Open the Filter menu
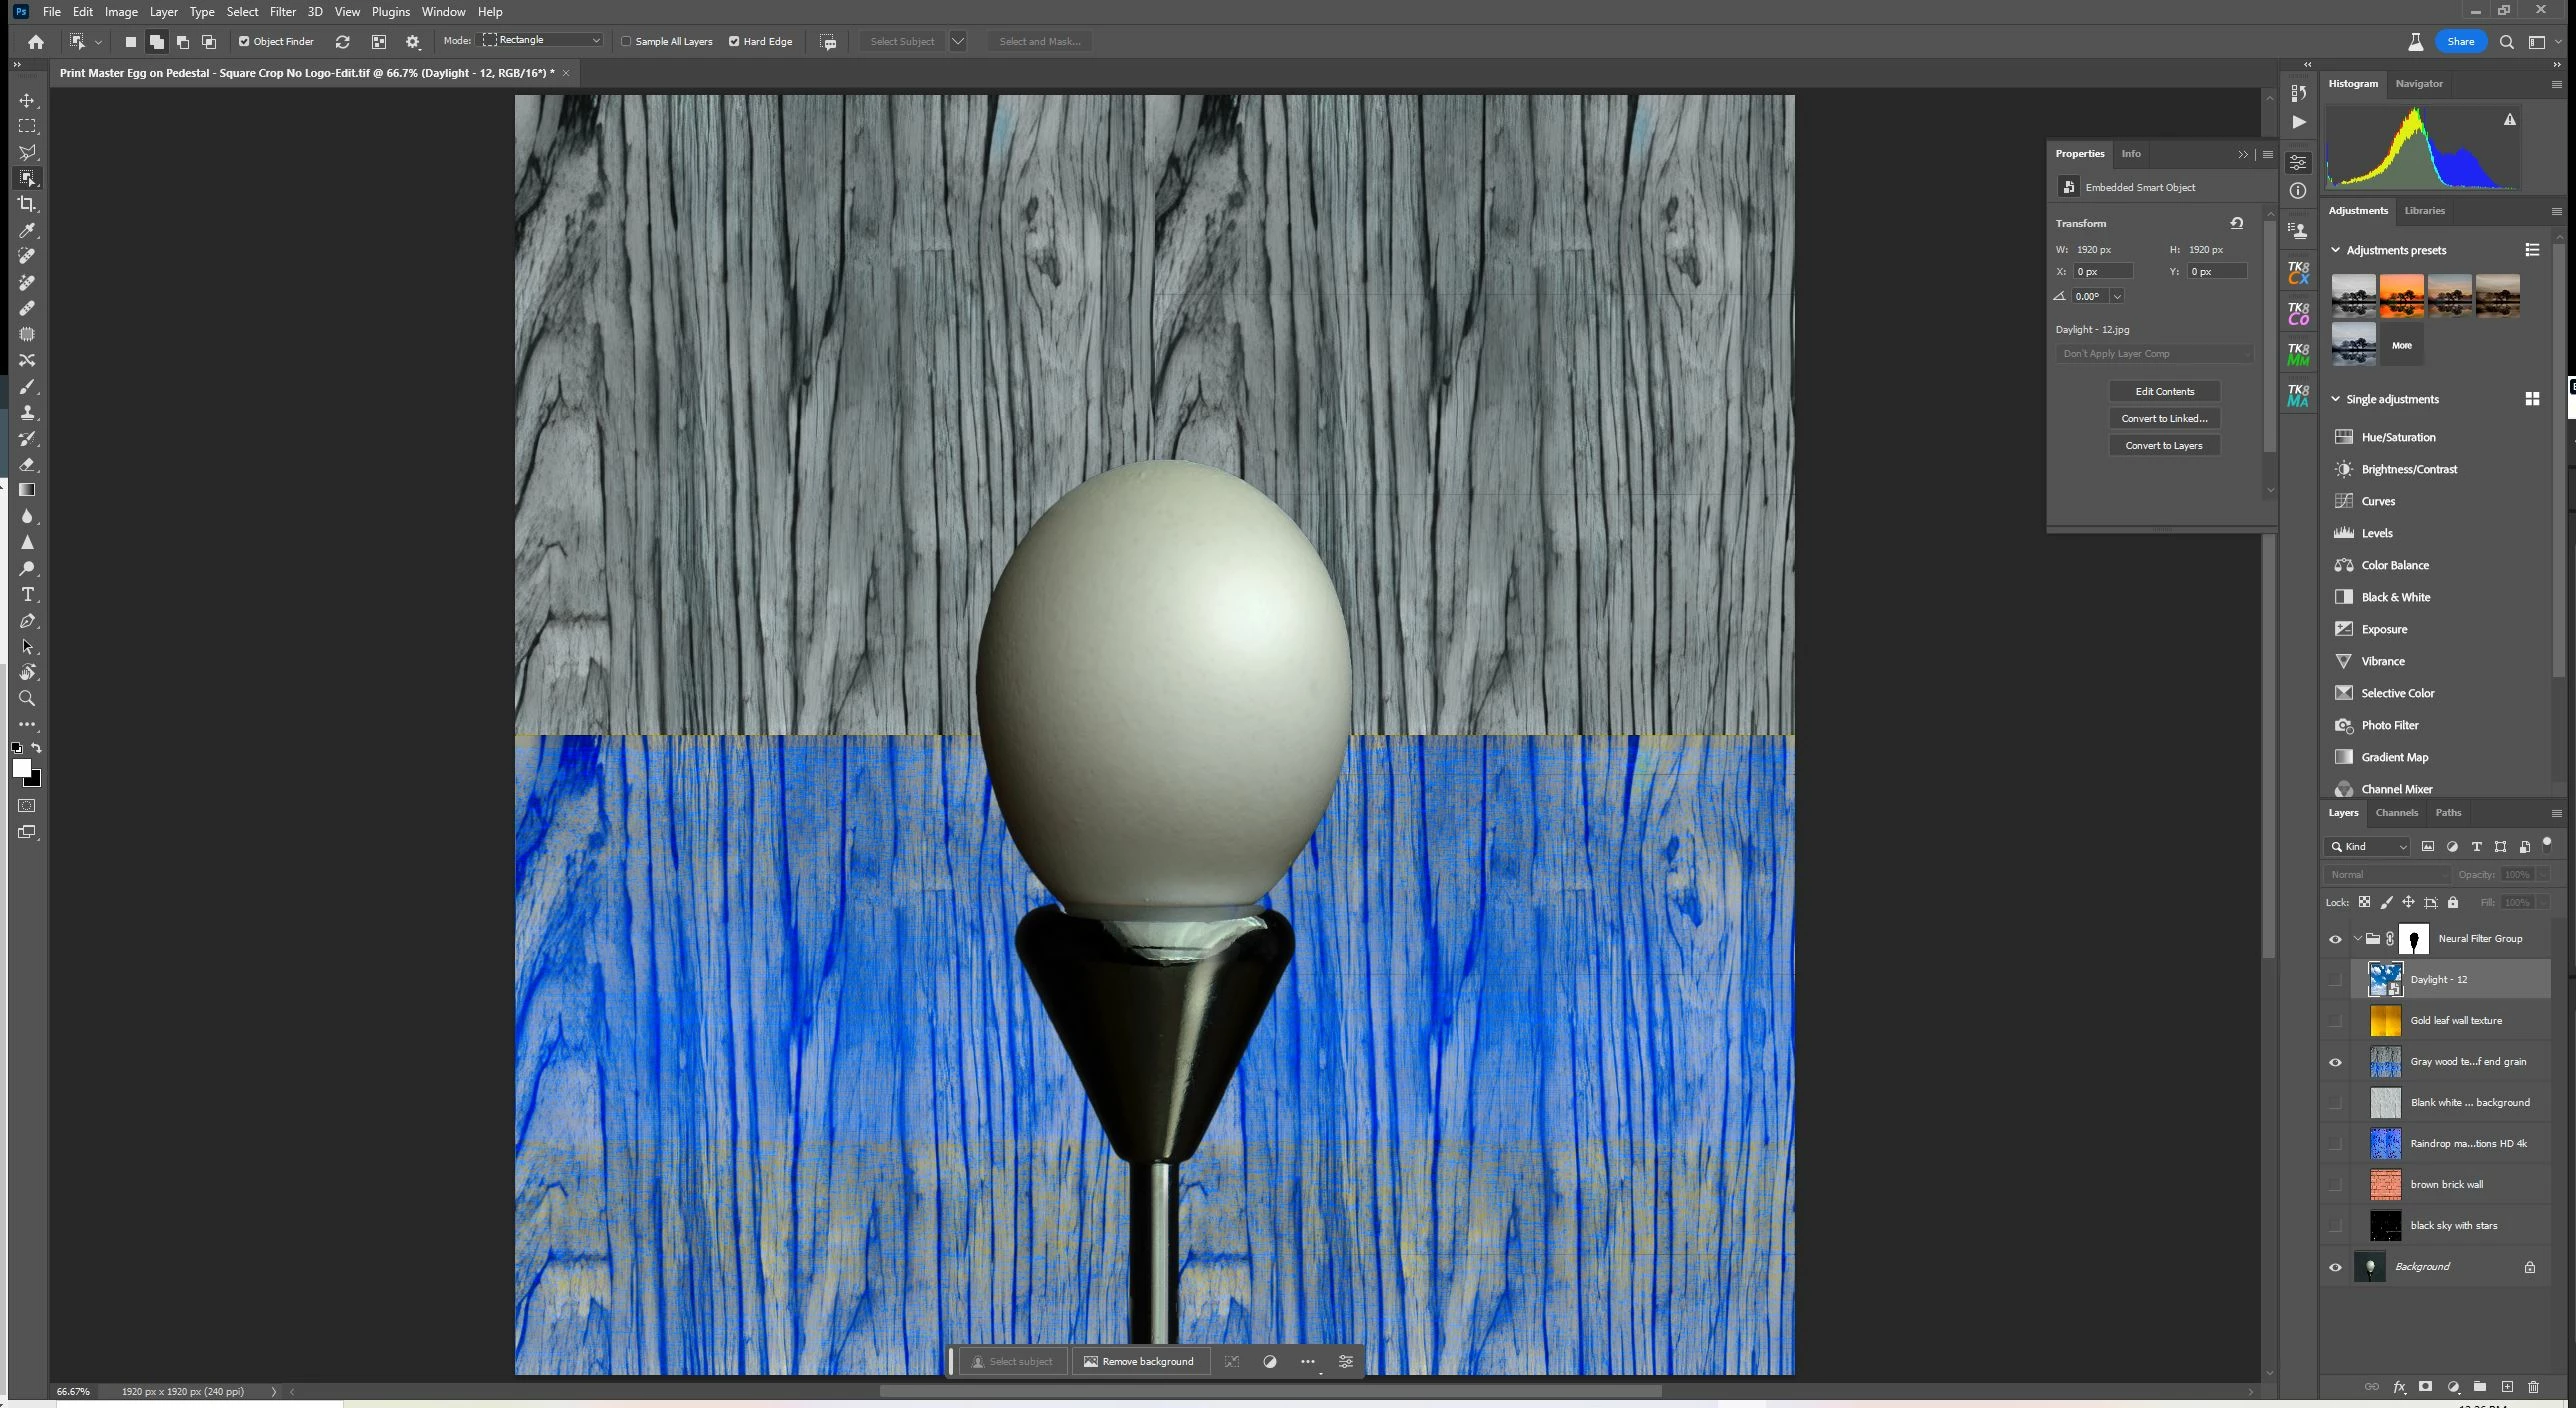This screenshot has height=1408, width=2576. click(x=282, y=12)
